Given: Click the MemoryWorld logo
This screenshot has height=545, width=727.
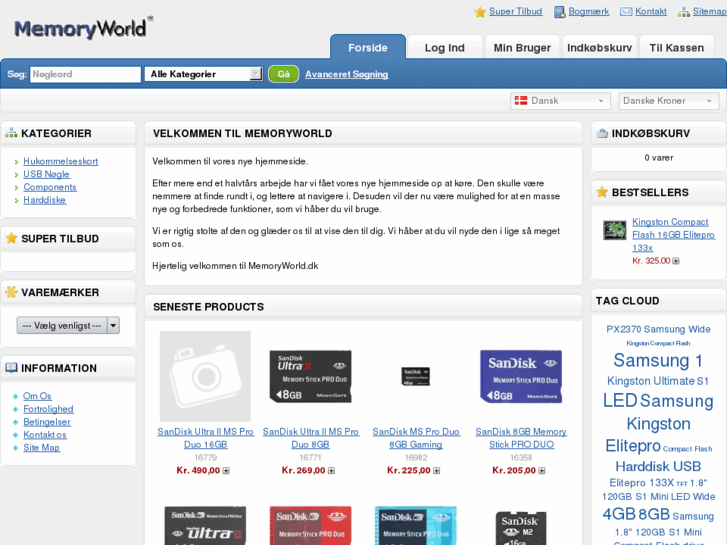Looking at the screenshot, I should pyautogui.click(x=83, y=28).
